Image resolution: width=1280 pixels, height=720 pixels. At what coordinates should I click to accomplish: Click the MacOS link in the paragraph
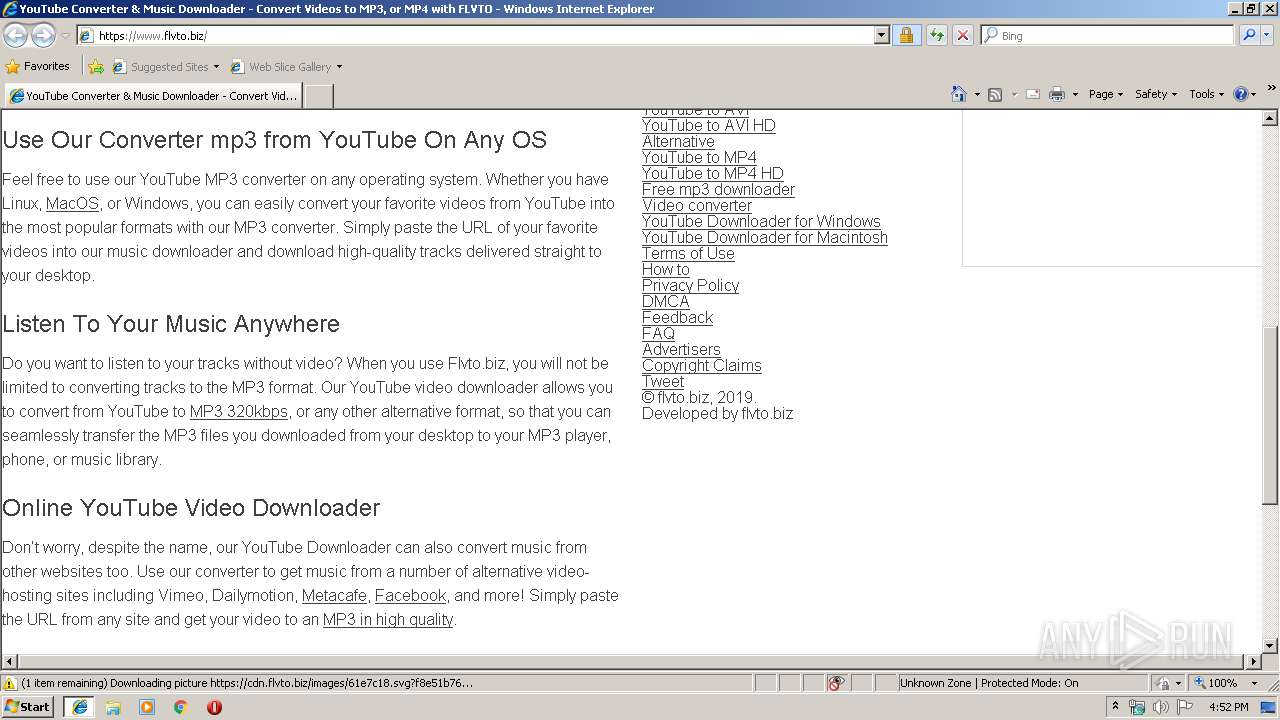pos(72,203)
